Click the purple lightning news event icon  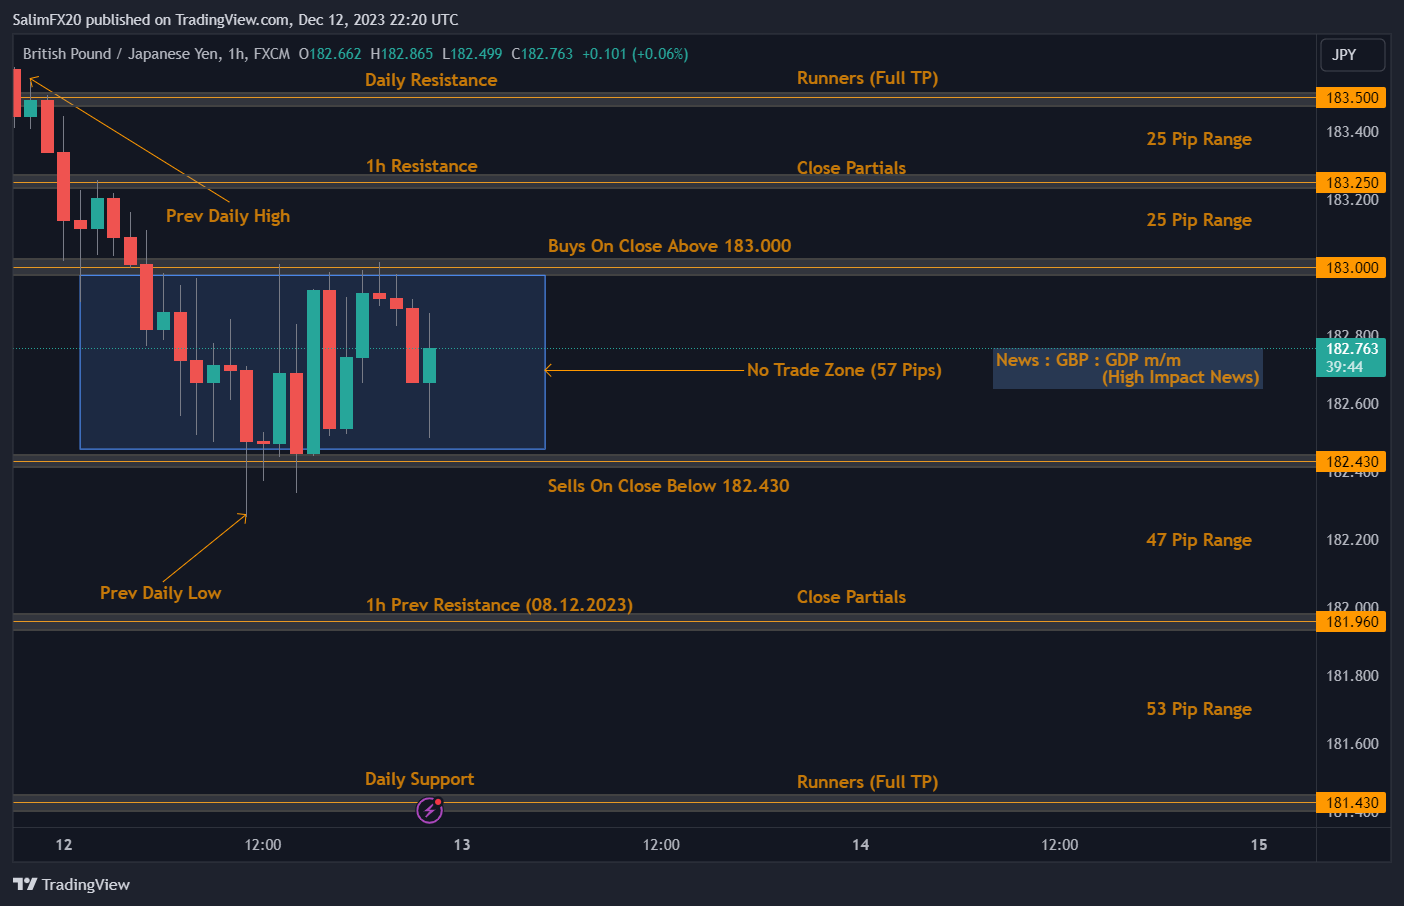pyautogui.click(x=429, y=810)
